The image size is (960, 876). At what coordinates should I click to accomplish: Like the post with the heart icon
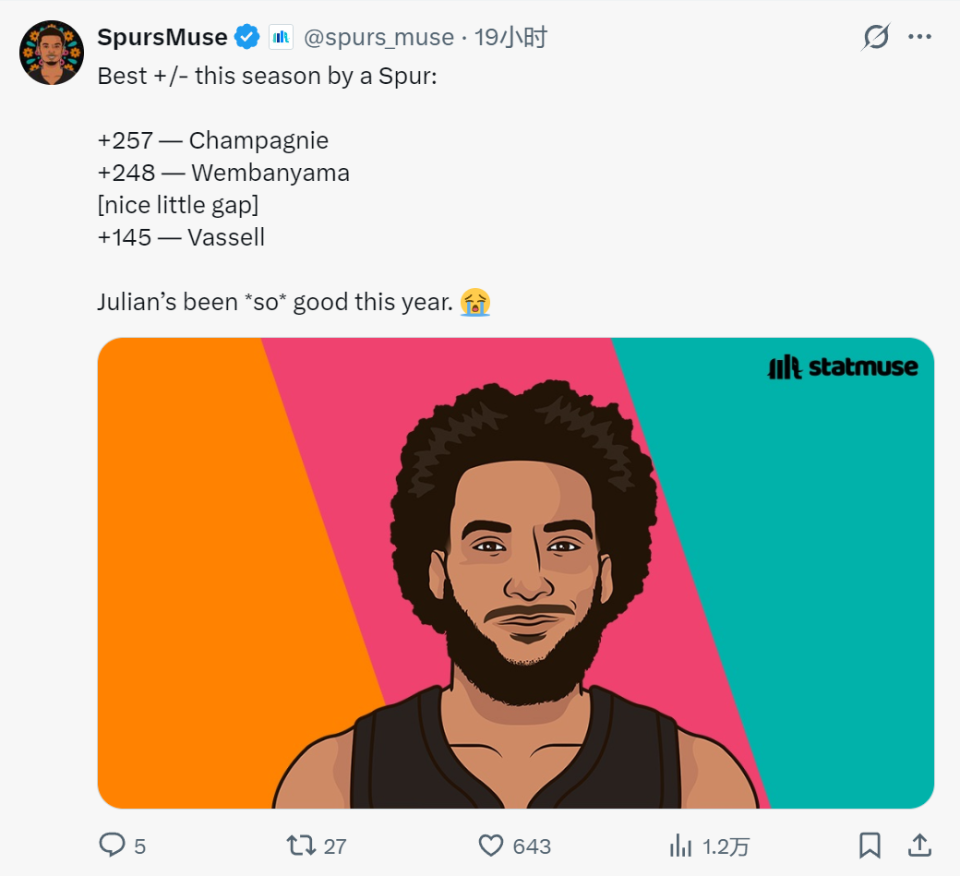[491, 846]
